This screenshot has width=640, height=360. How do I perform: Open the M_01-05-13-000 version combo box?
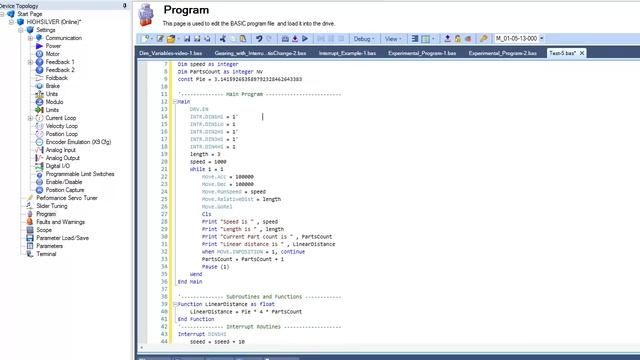tap(542, 38)
